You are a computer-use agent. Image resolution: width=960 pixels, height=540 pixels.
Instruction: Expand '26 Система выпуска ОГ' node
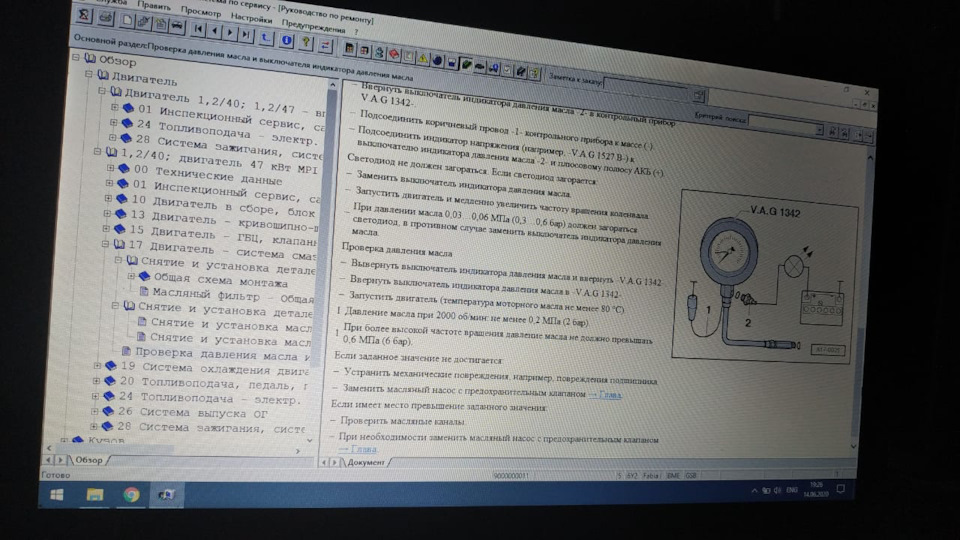click(94, 411)
